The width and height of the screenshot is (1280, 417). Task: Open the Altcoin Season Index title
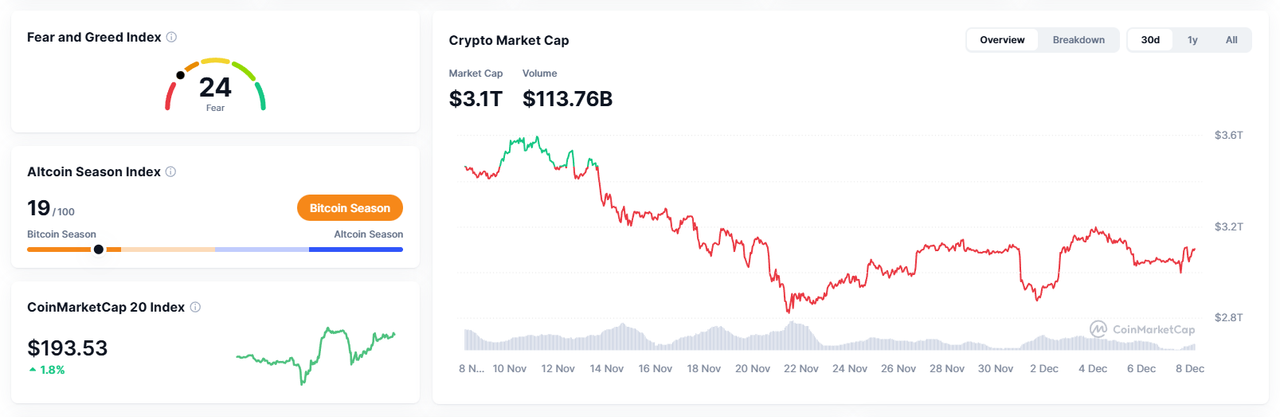pos(94,172)
